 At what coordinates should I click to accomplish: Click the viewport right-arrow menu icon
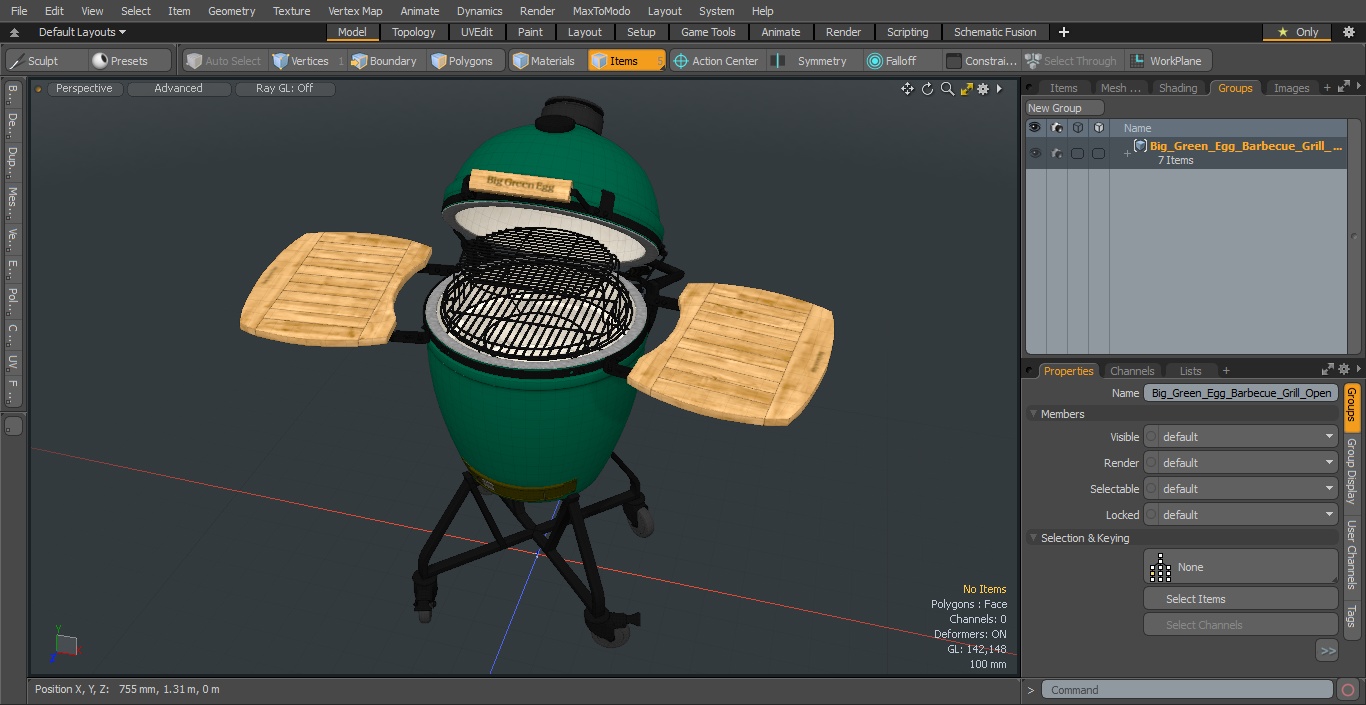999,89
